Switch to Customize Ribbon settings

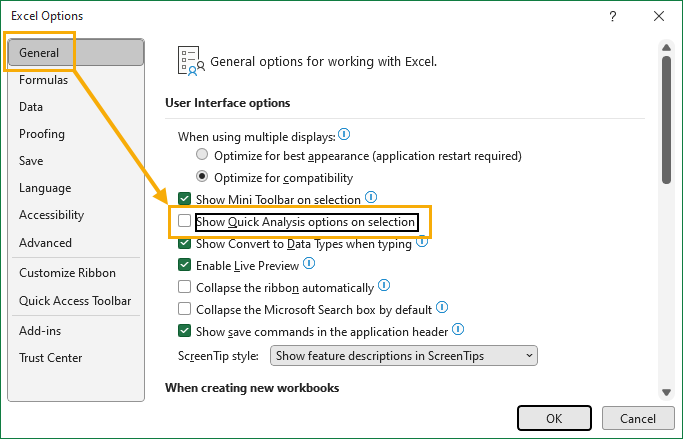coord(68,273)
